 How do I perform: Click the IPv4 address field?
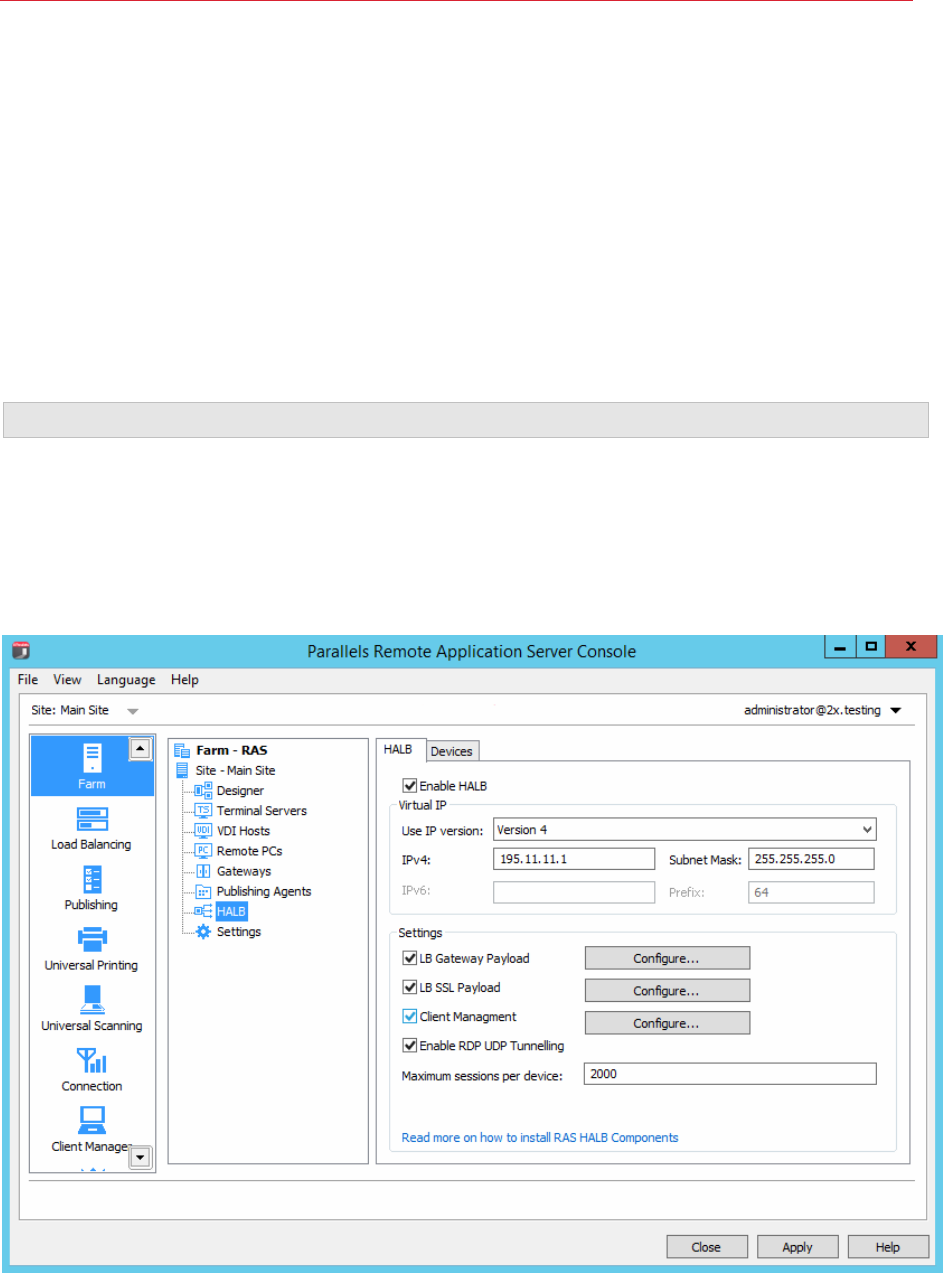[x=574, y=859]
